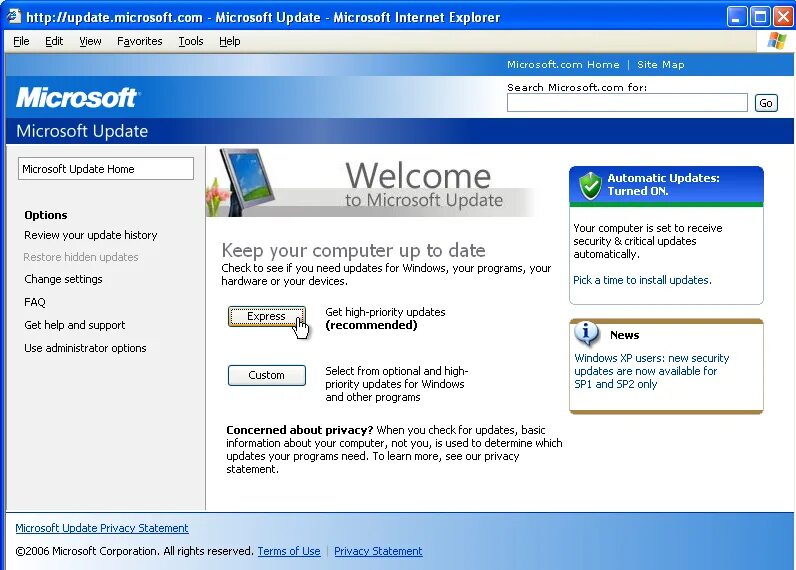796x570 pixels.
Task: Open Change settings option
Action: click(63, 279)
